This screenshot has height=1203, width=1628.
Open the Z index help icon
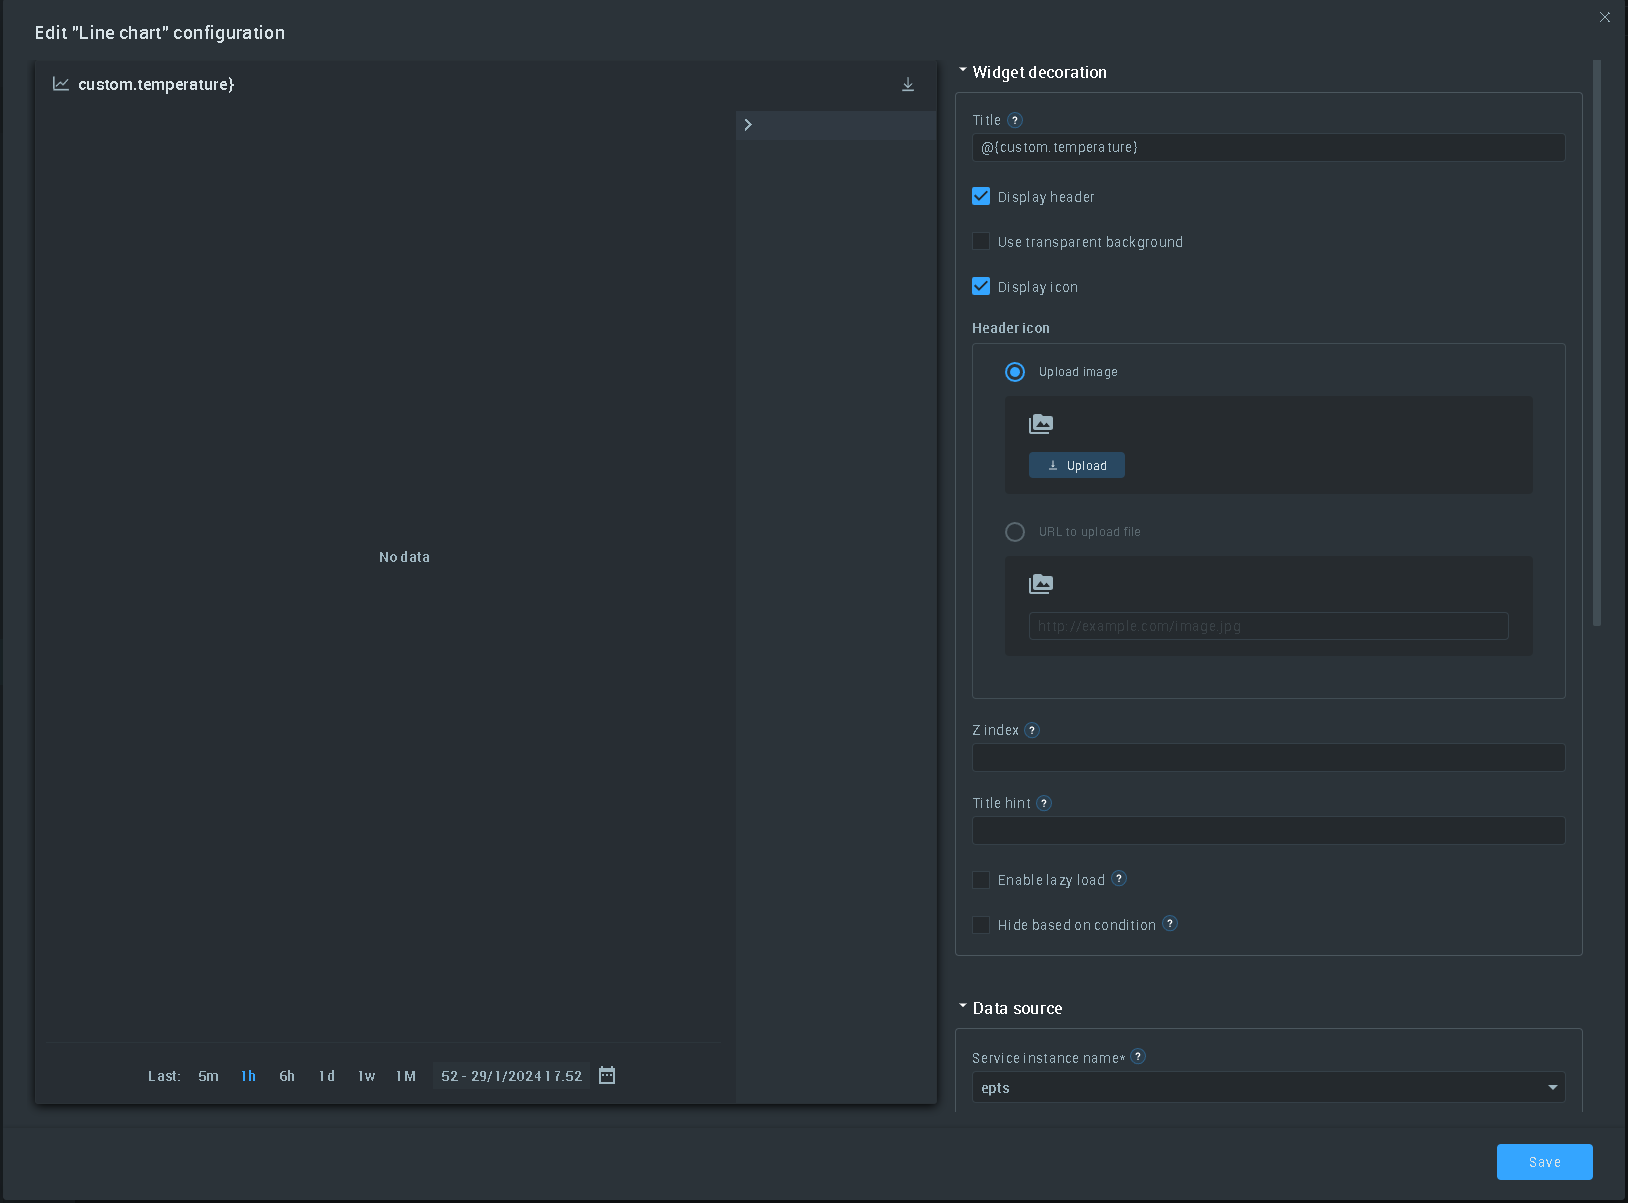tap(1032, 730)
